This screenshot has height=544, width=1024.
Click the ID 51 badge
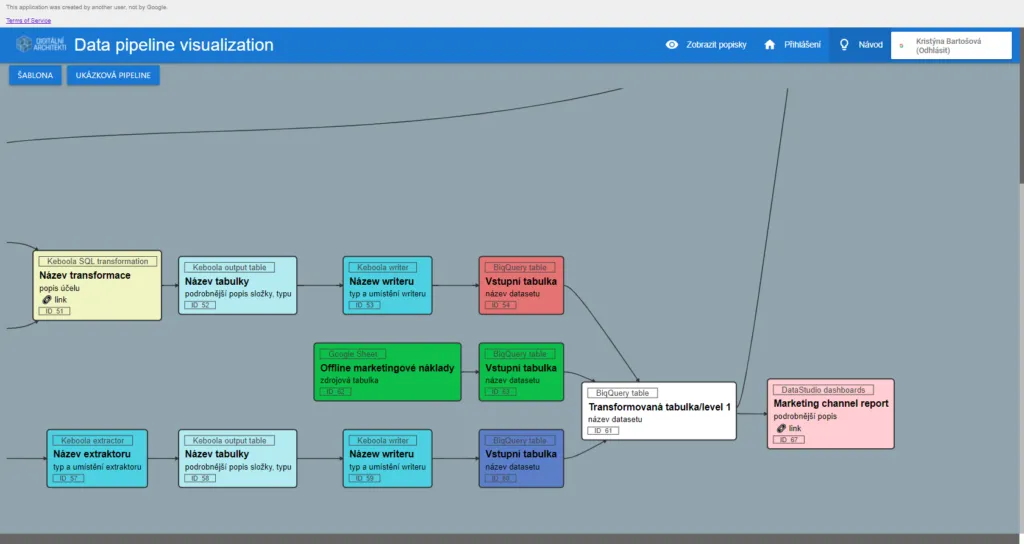coord(54,311)
